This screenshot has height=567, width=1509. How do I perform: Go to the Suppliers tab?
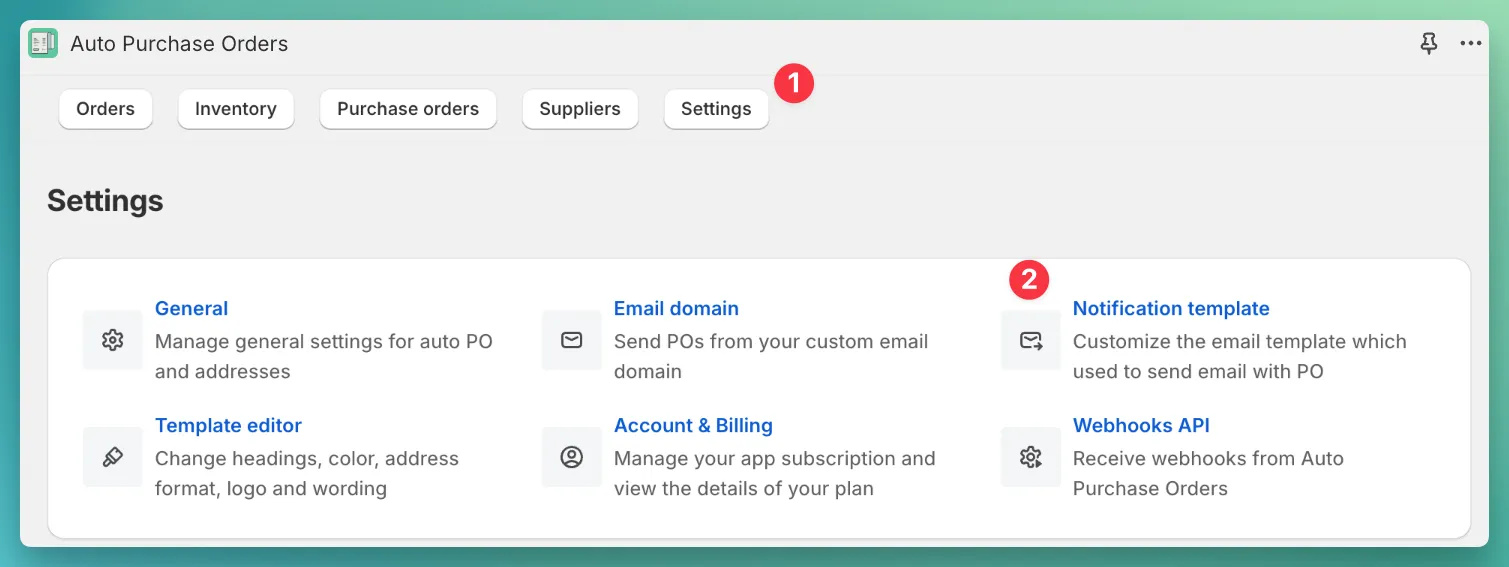[580, 109]
